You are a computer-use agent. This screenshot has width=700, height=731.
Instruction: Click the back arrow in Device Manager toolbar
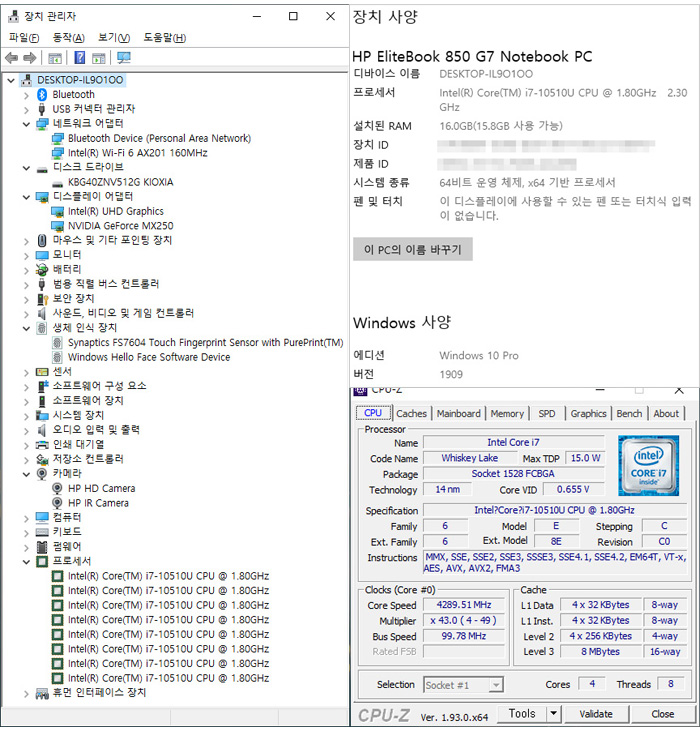(x=11, y=58)
